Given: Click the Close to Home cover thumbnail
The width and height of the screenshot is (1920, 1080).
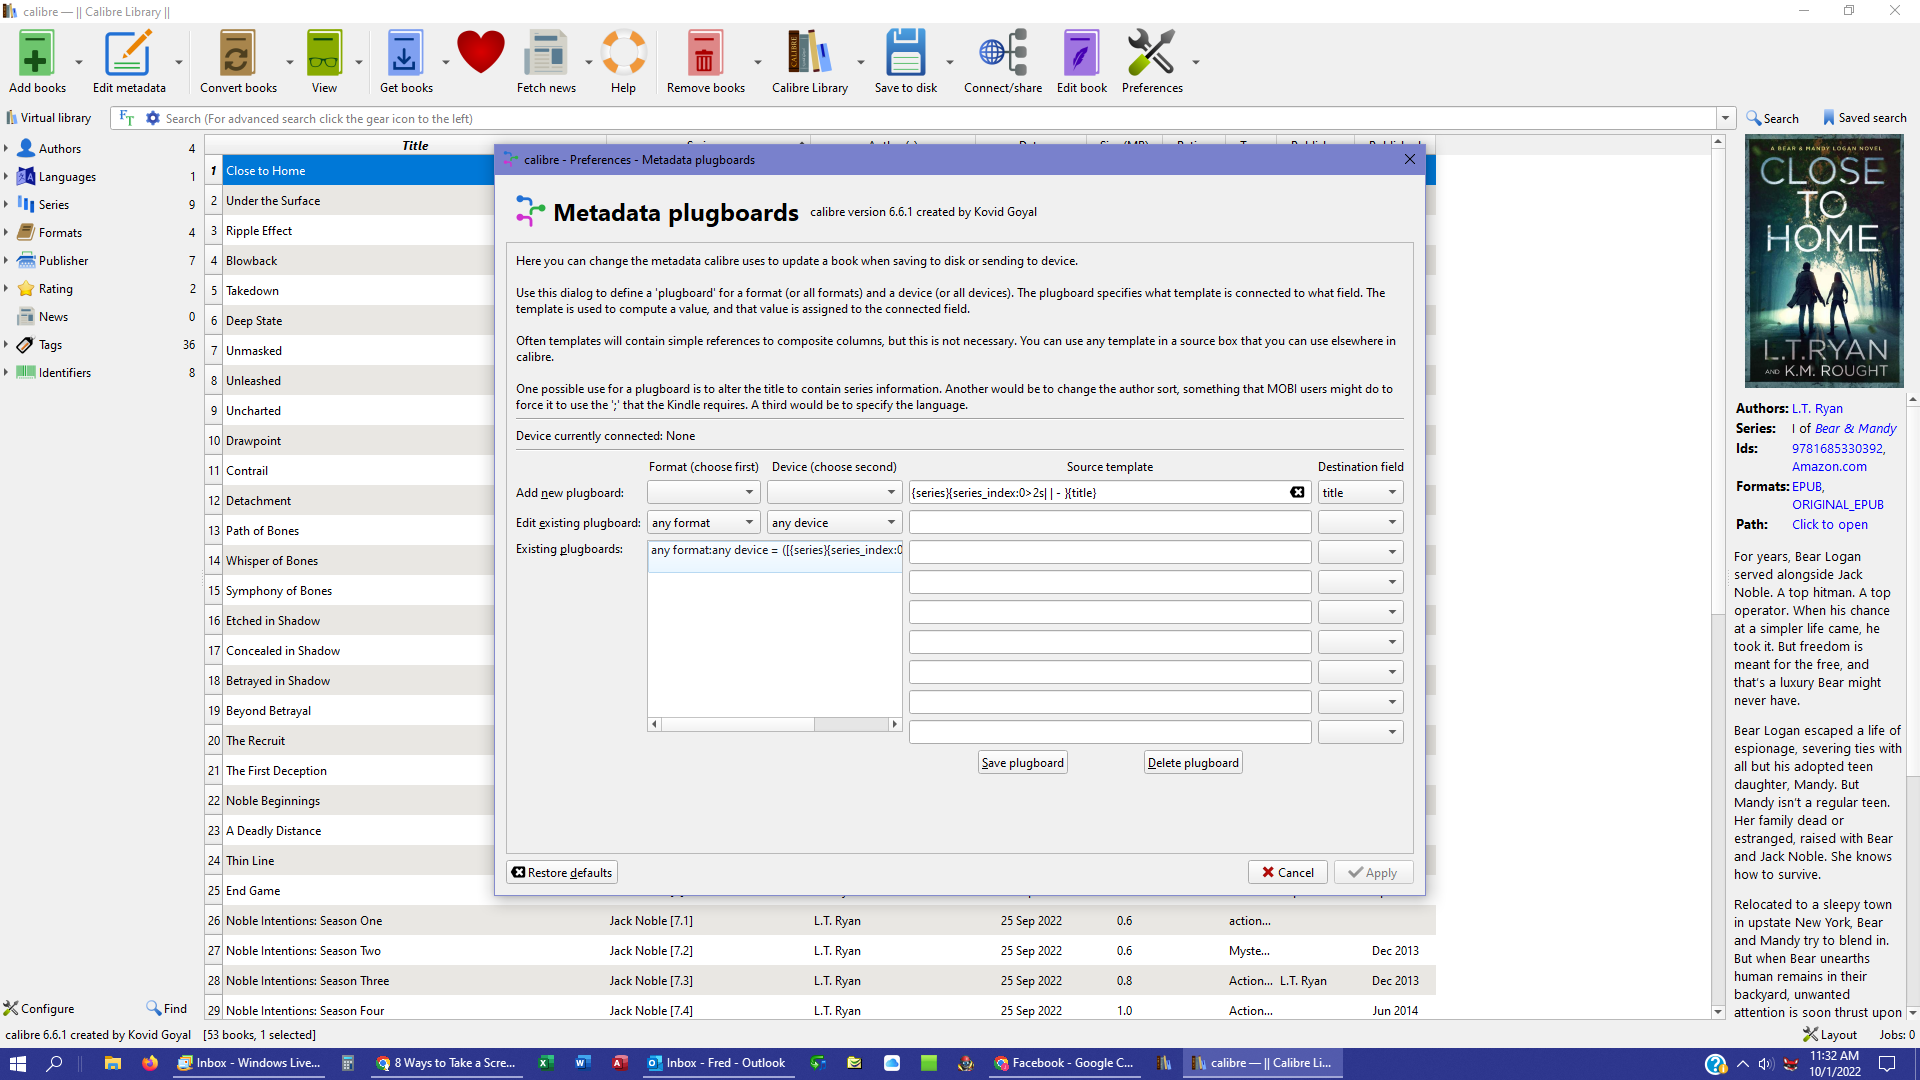Looking at the screenshot, I should [x=1823, y=262].
